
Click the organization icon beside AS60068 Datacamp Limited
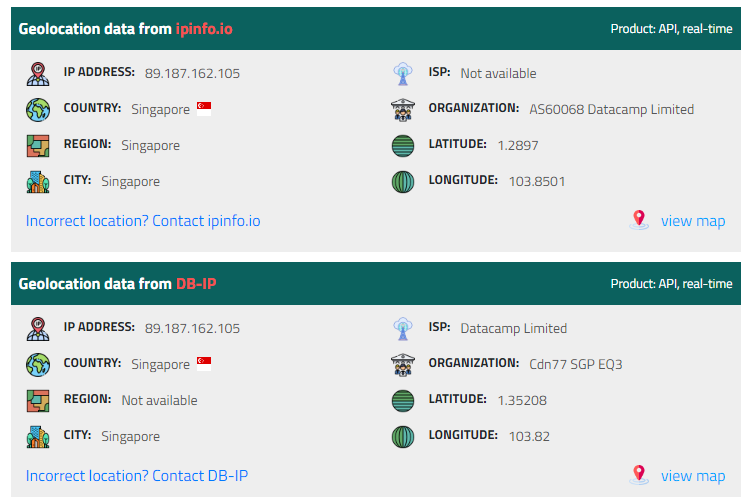click(402, 109)
